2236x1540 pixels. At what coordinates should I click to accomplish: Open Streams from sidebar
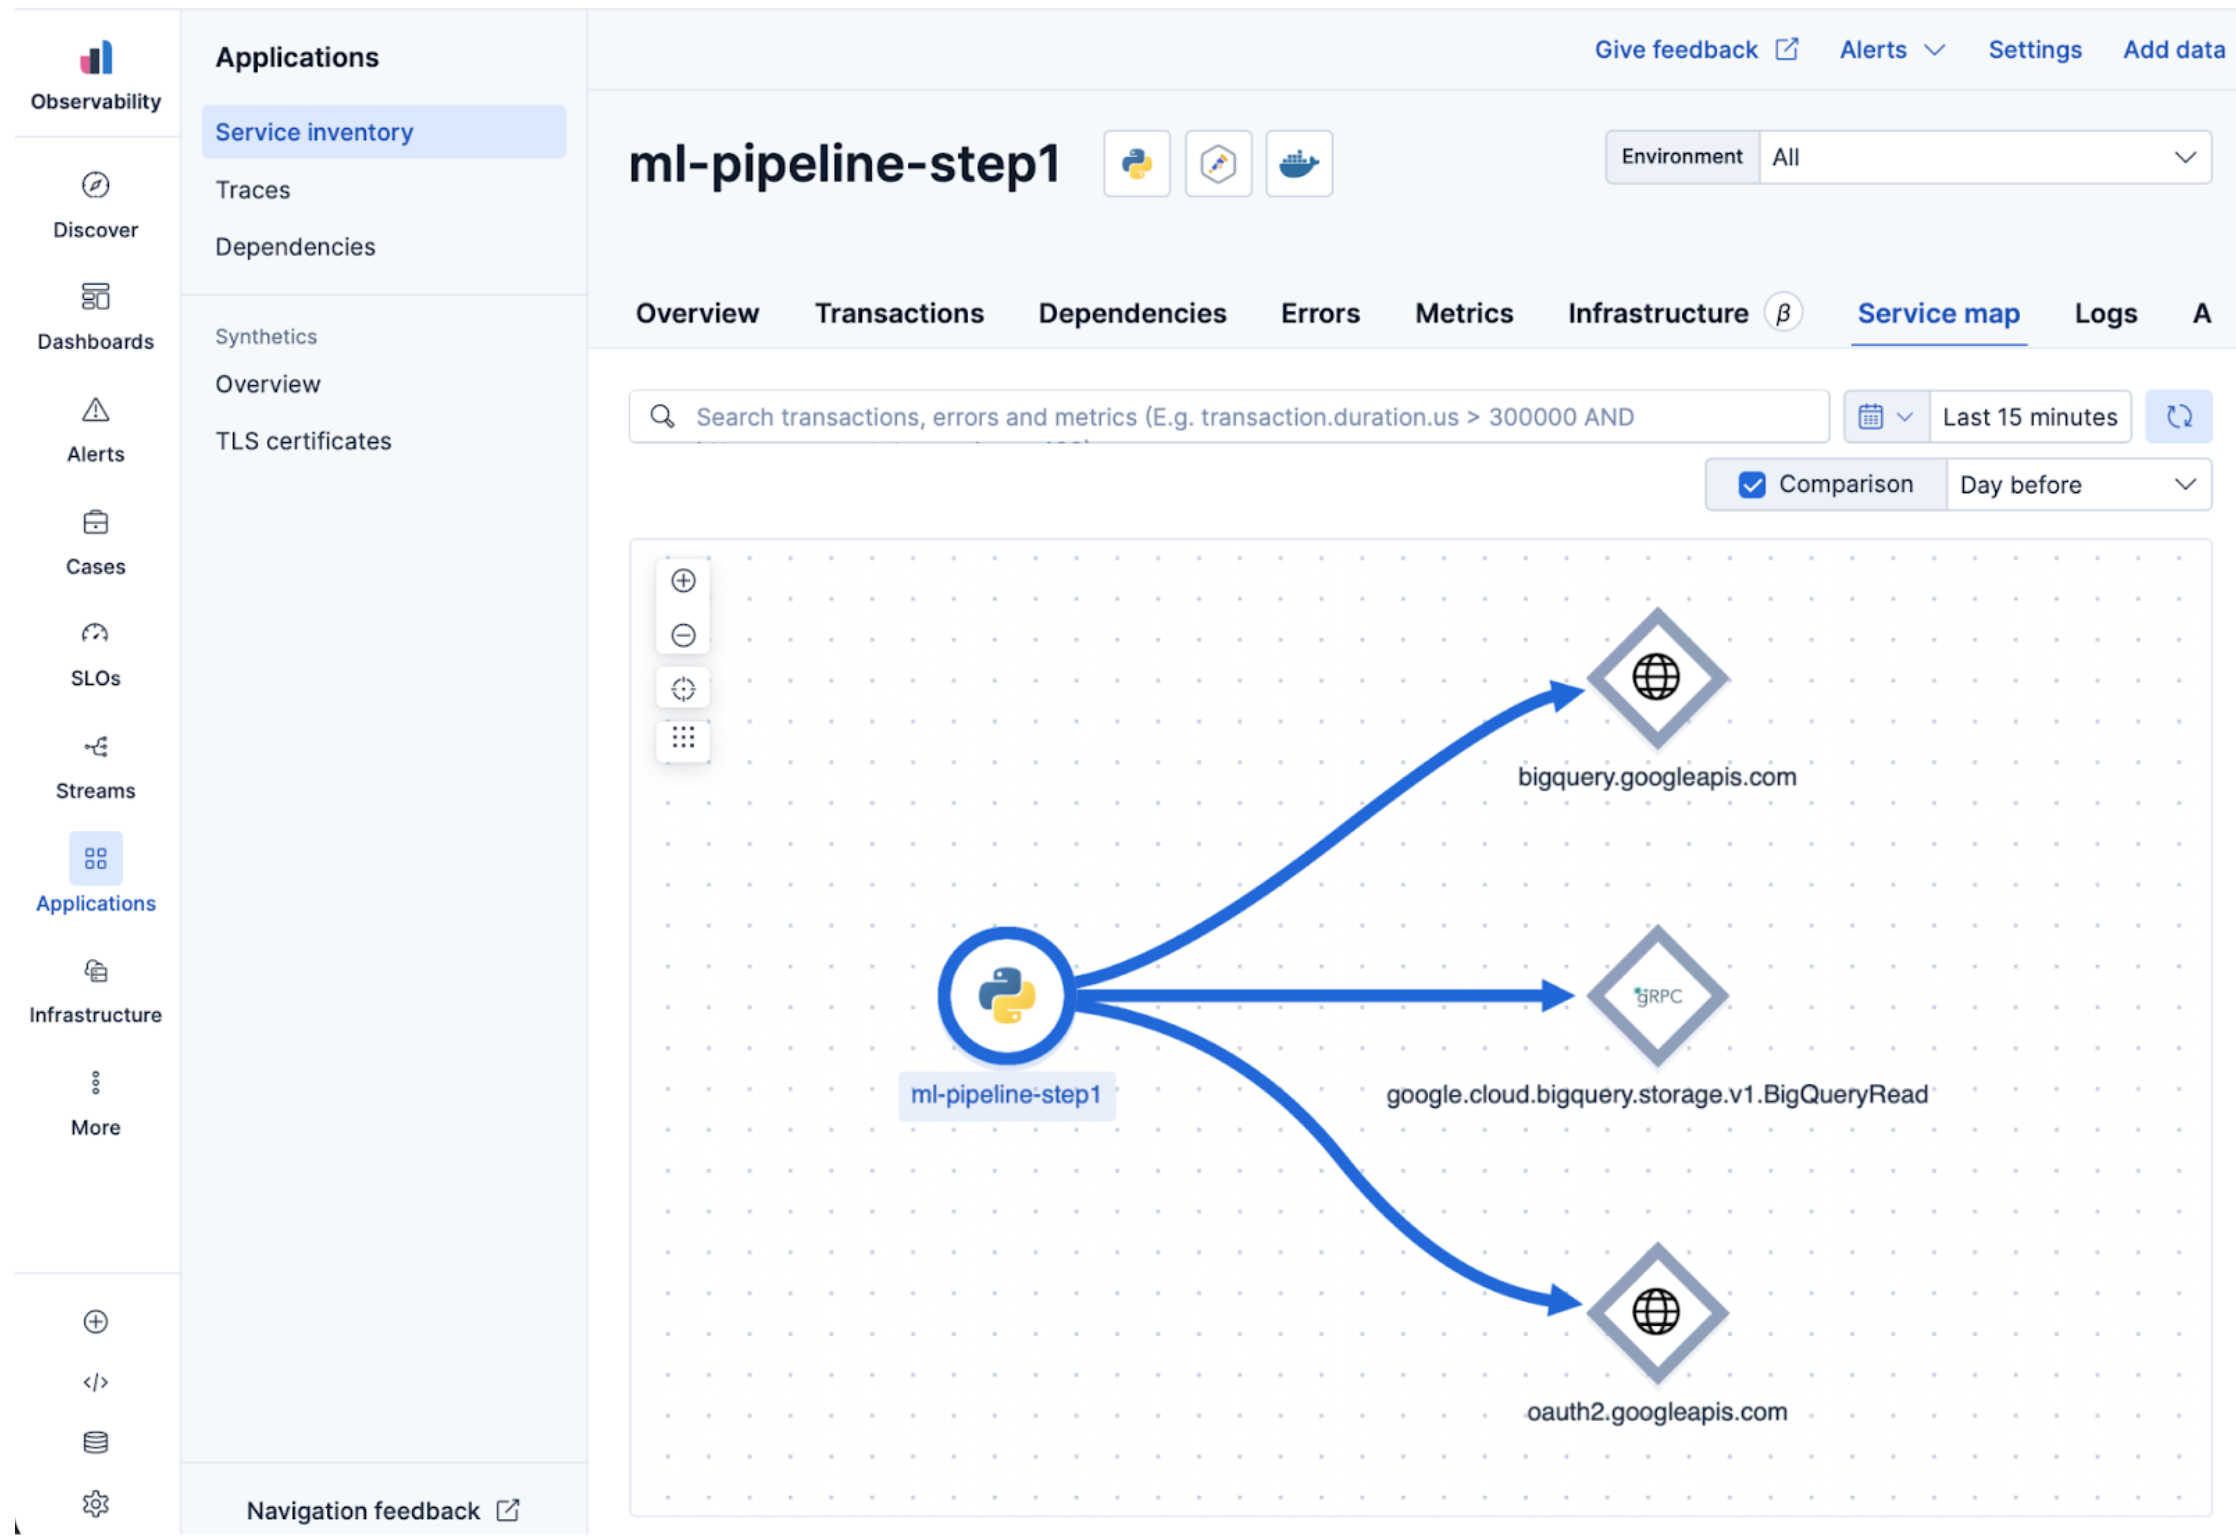(95, 767)
